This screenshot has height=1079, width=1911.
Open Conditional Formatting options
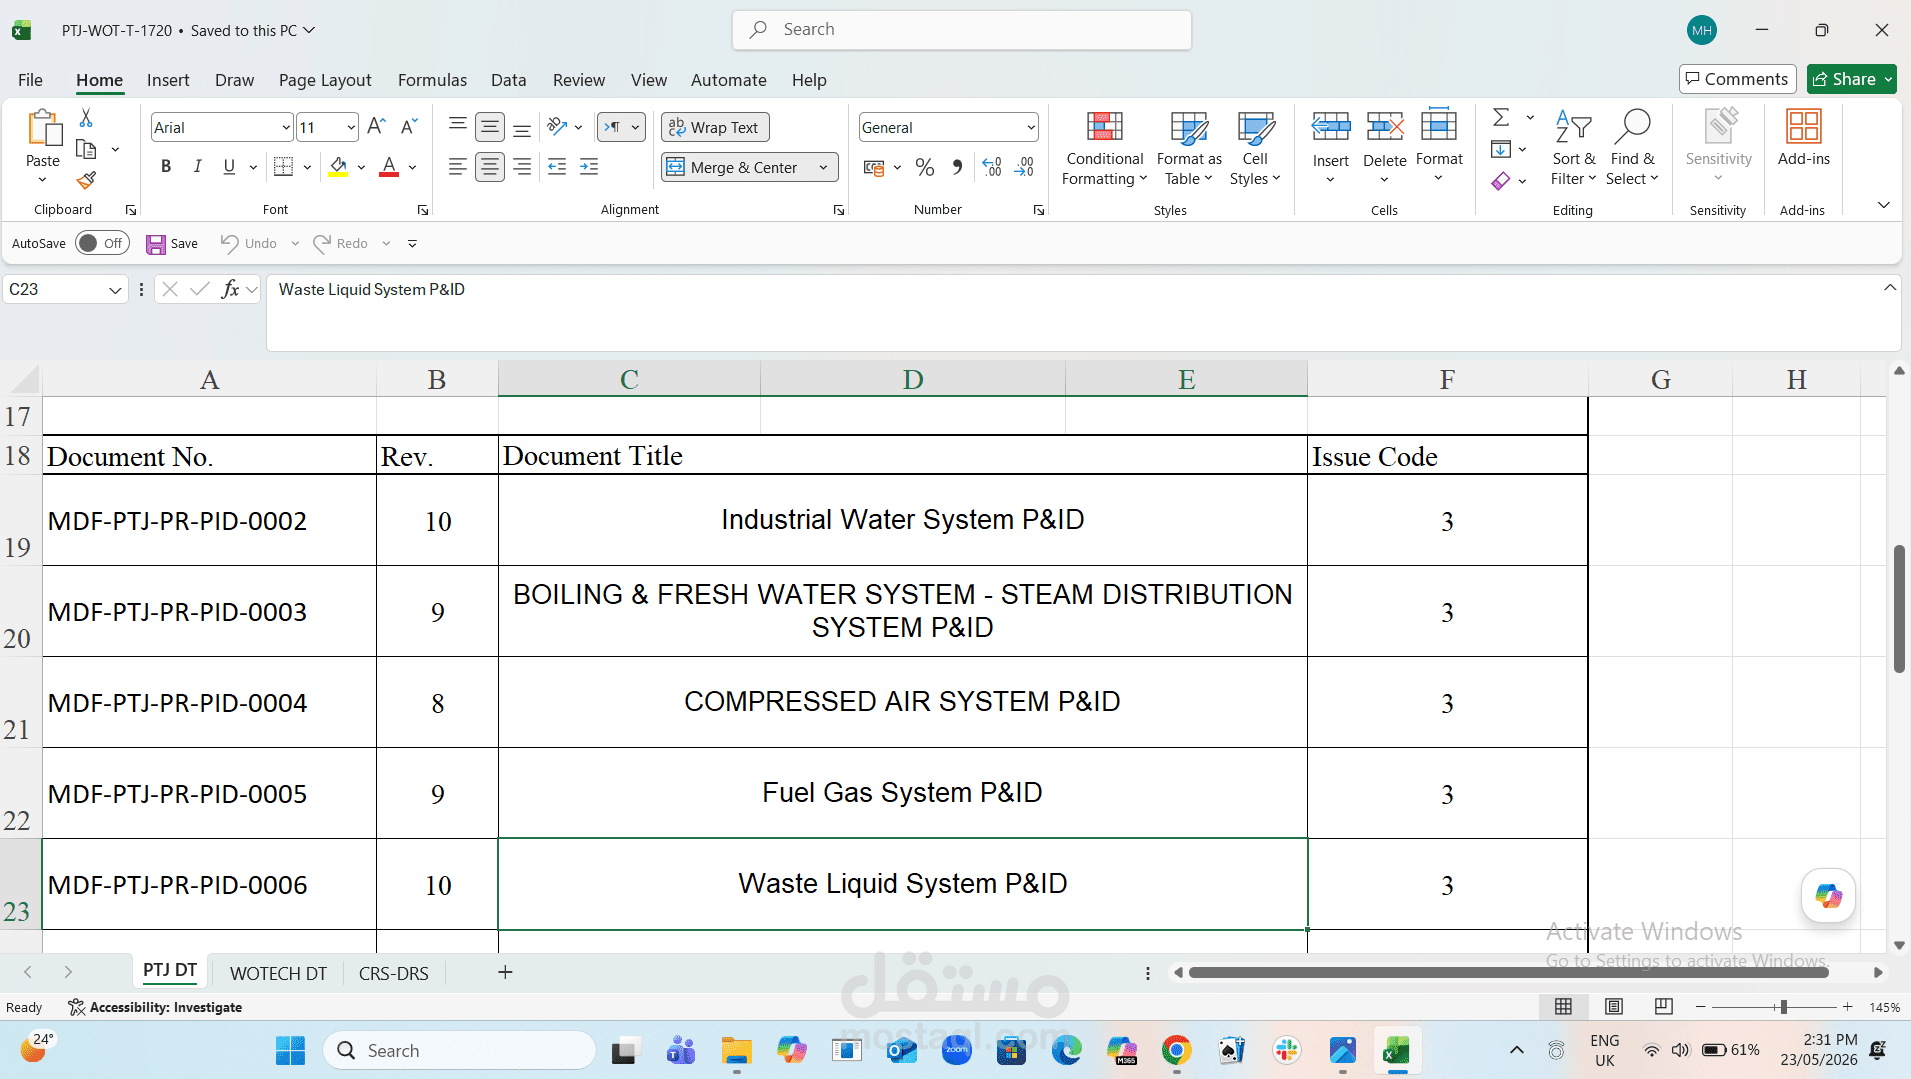point(1104,148)
